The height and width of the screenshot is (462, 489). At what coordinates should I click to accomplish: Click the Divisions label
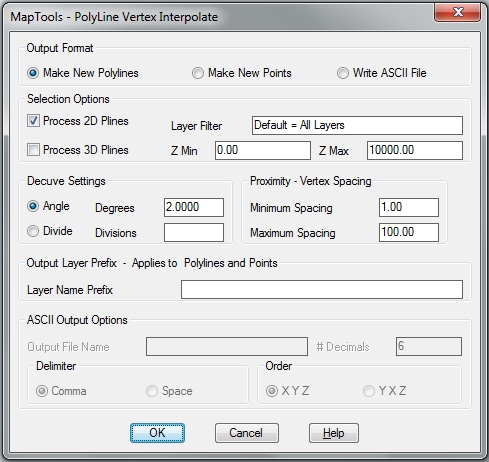click(x=116, y=233)
